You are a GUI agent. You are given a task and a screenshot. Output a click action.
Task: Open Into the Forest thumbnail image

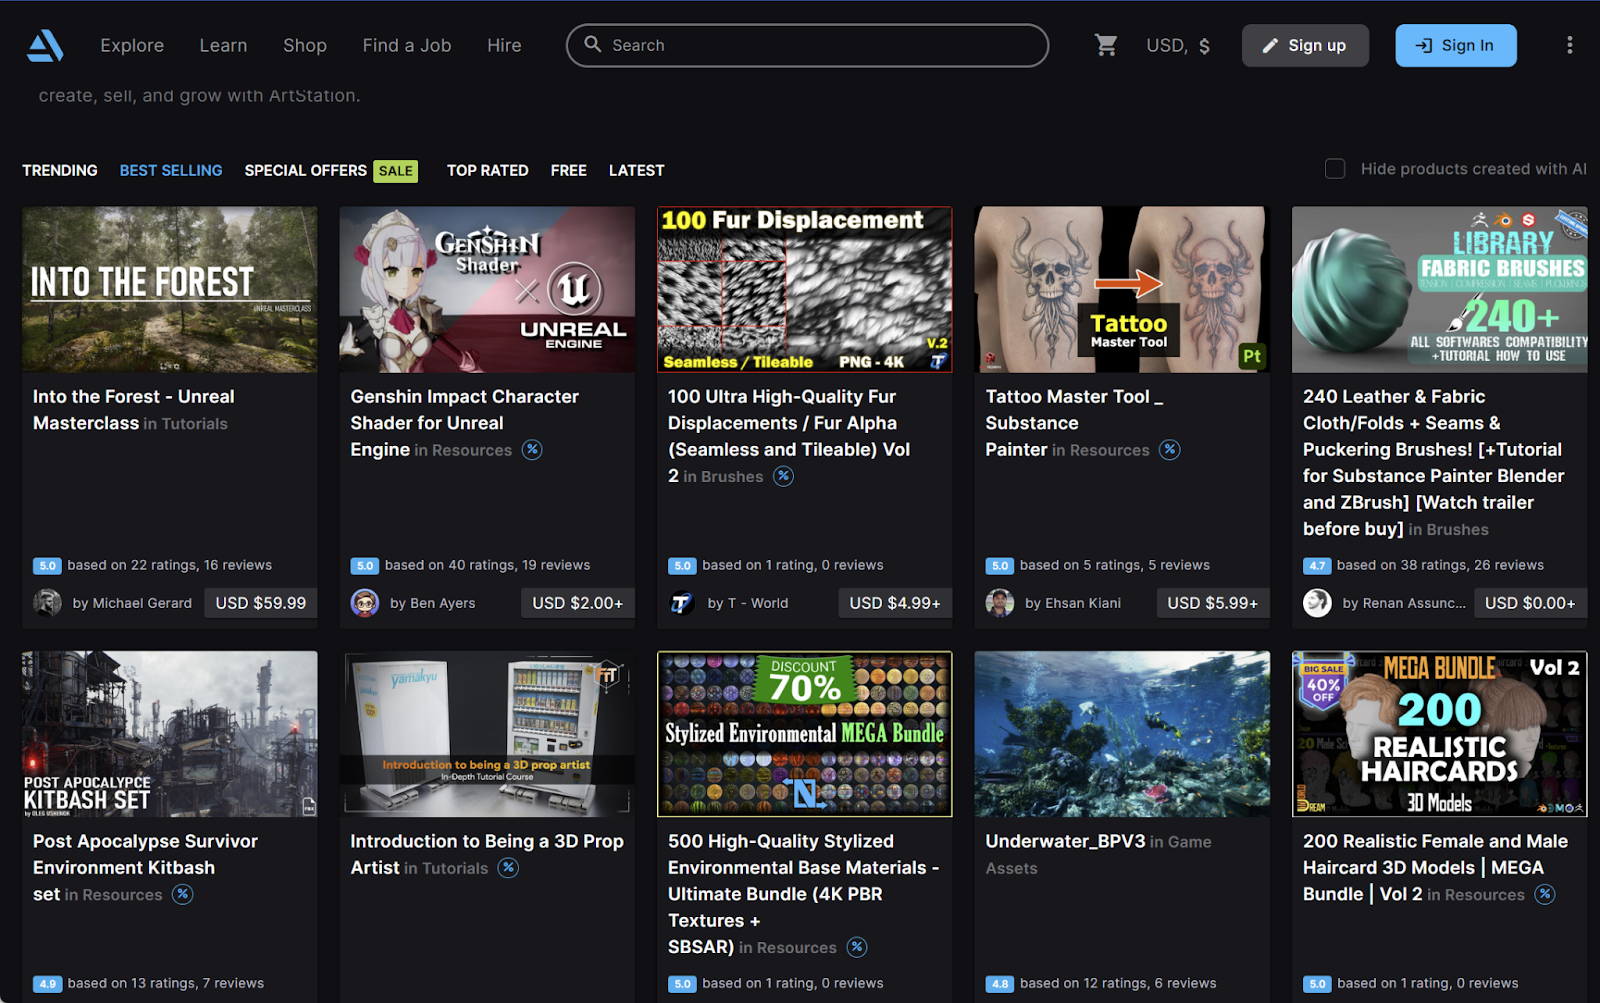pos(170,290)
